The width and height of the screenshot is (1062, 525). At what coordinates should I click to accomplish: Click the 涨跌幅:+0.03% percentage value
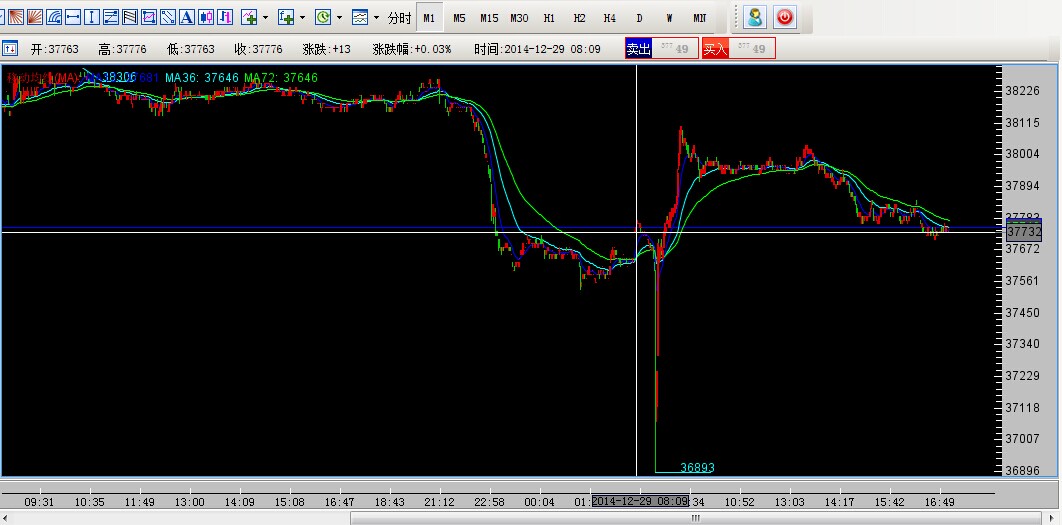click(x=412, y=49)
